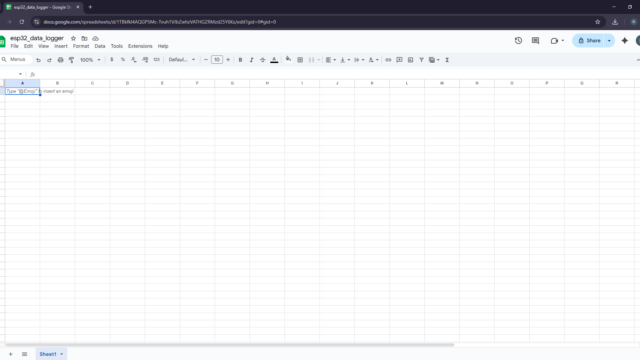Screen dimensions: 640x360
Task: Insert link icon in toolbar
Action: pos(388,60)
